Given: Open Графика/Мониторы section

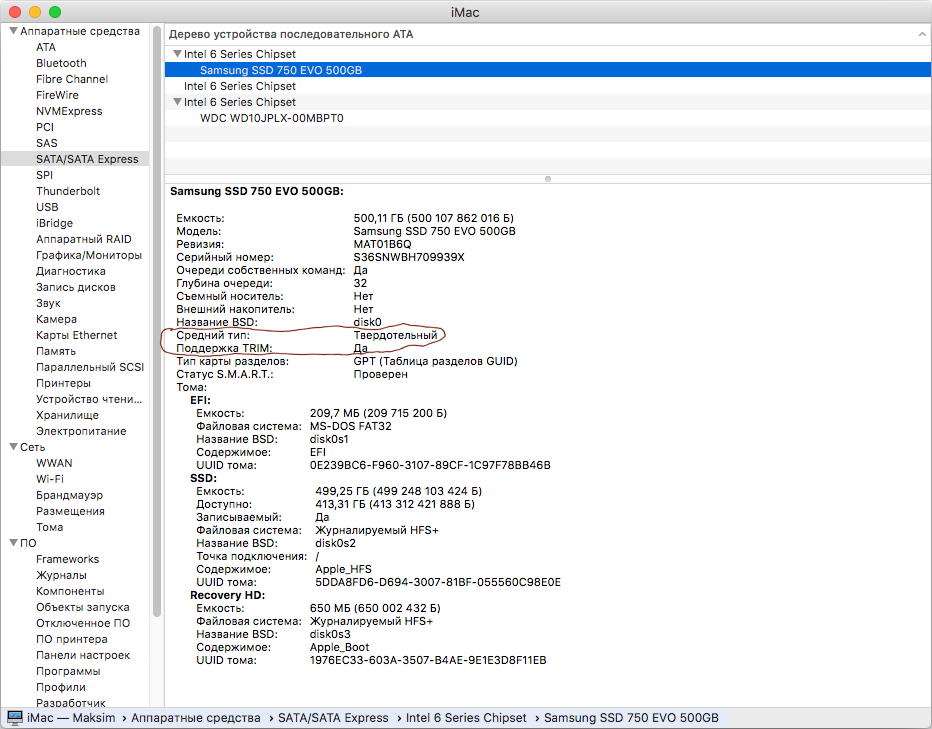Looking at the screenshot, I should point(89,255).
